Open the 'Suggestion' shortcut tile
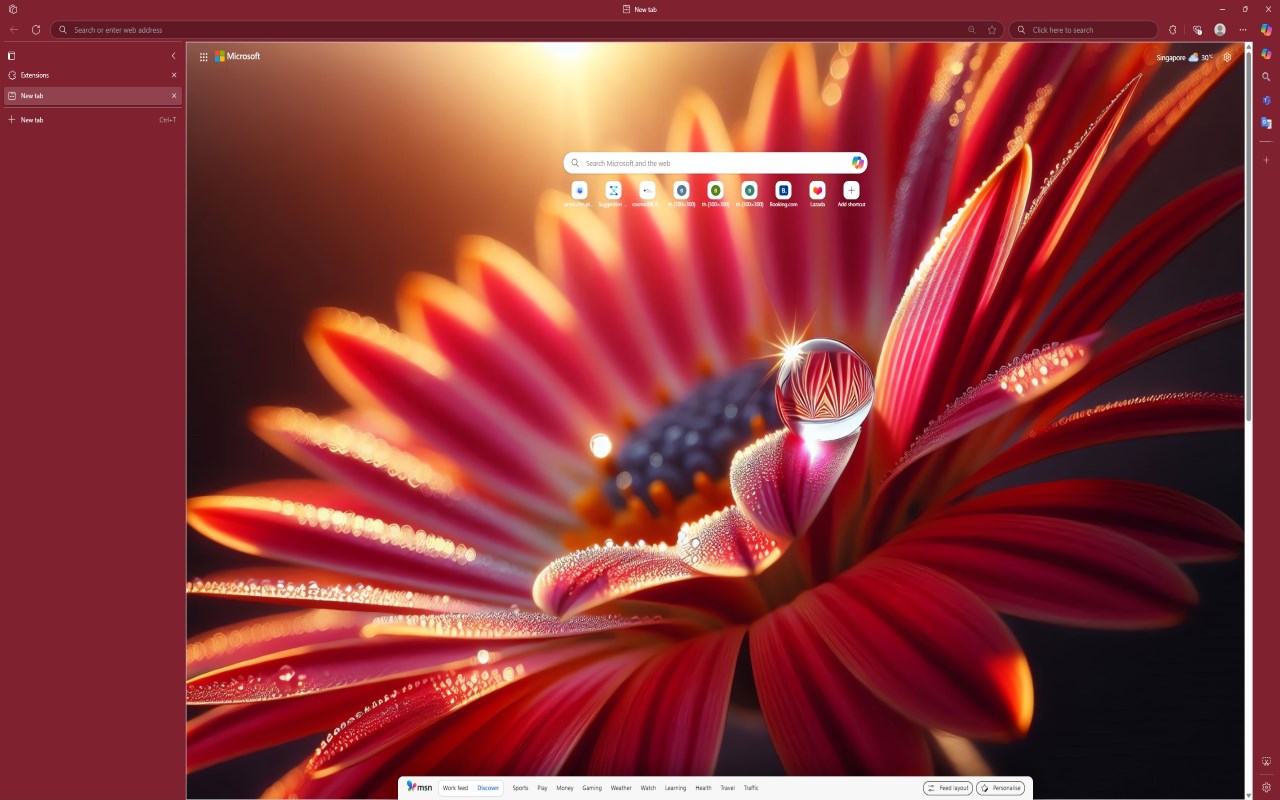 [x=613, y=194]
